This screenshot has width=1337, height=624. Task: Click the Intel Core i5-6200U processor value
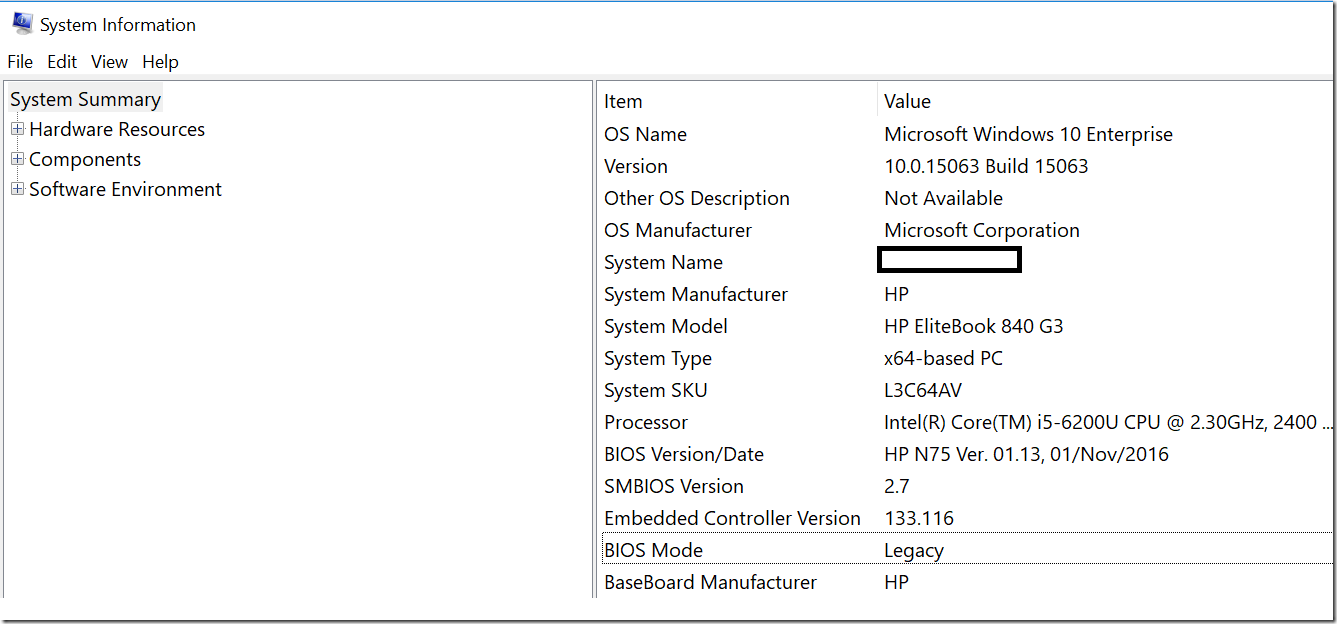tap(1108, 423)
